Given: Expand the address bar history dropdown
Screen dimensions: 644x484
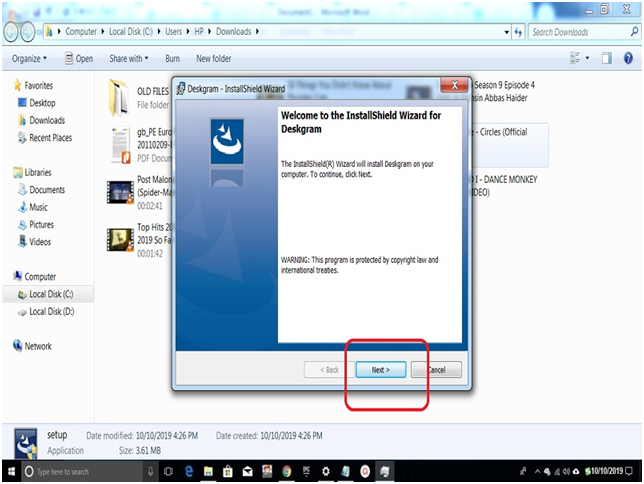Looking at the screenshot, I should (507, 32).
